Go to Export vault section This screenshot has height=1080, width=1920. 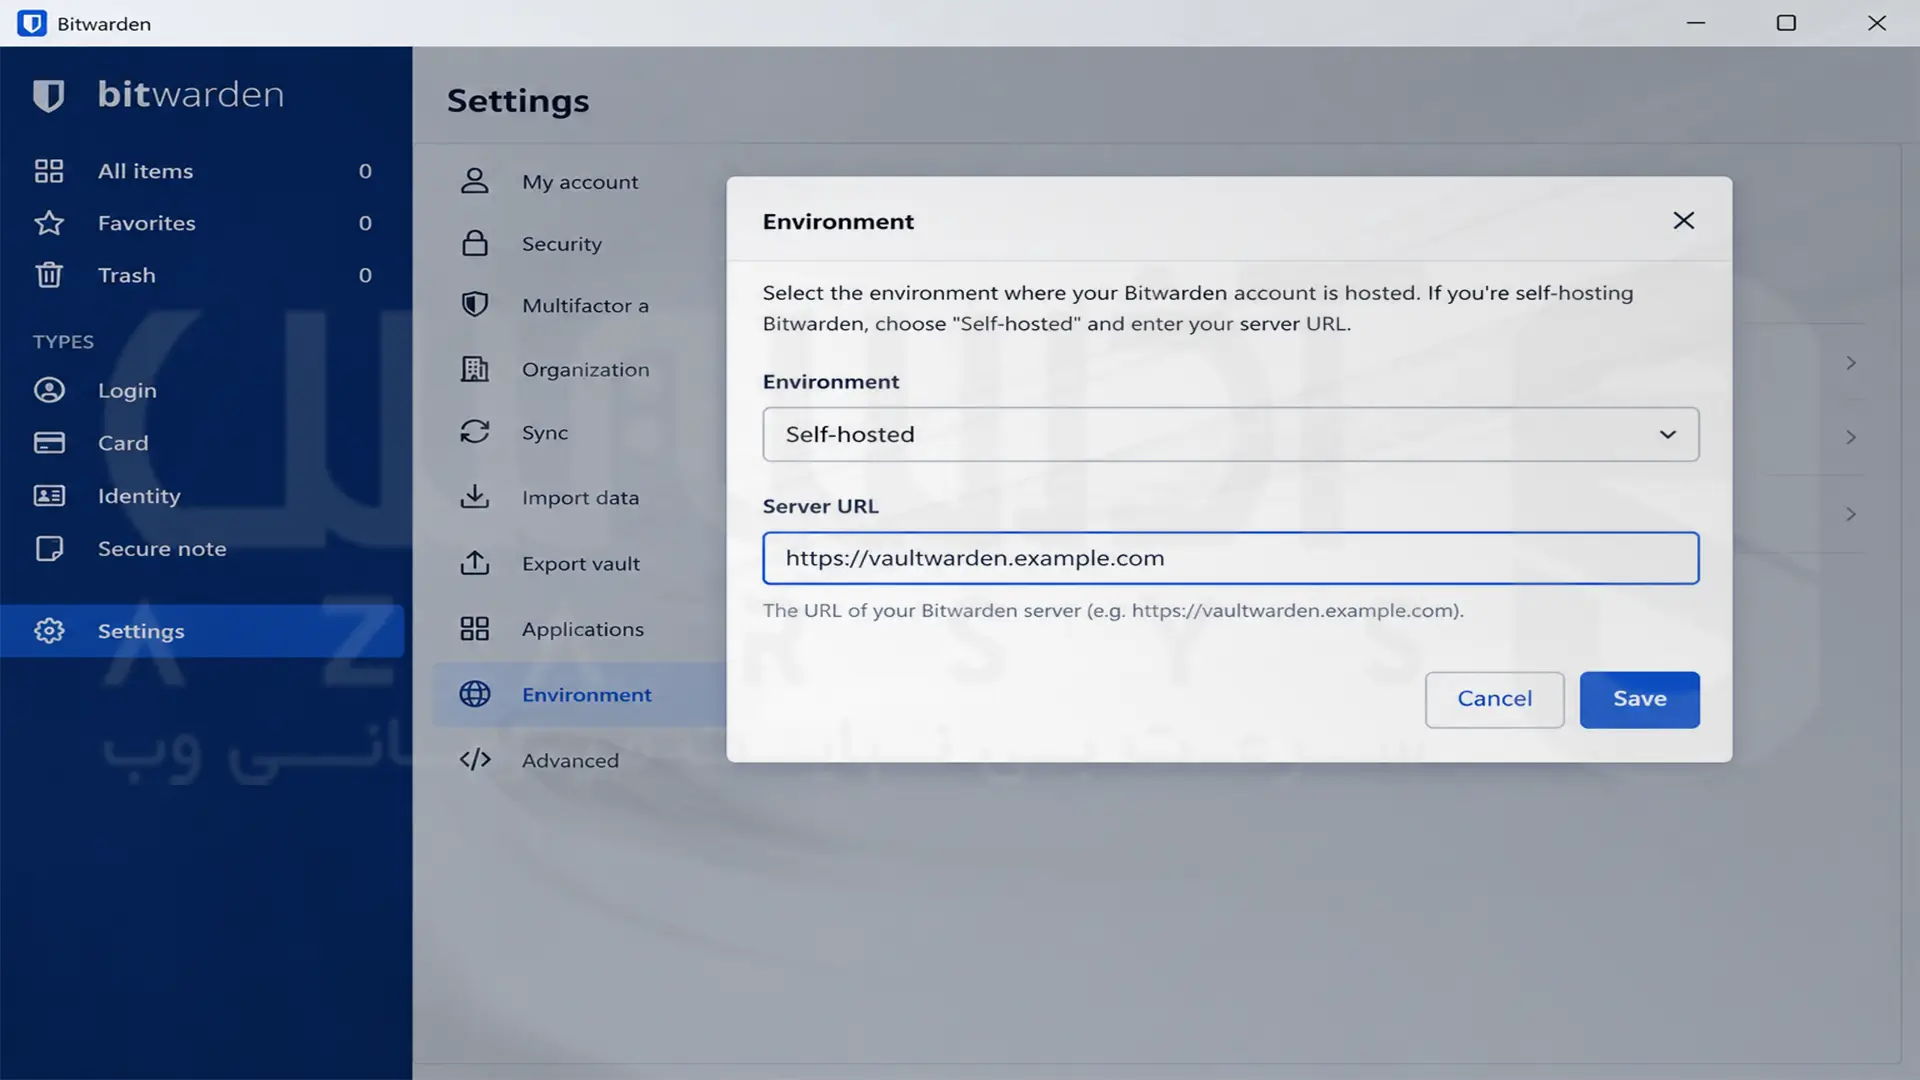coord(580,563)
